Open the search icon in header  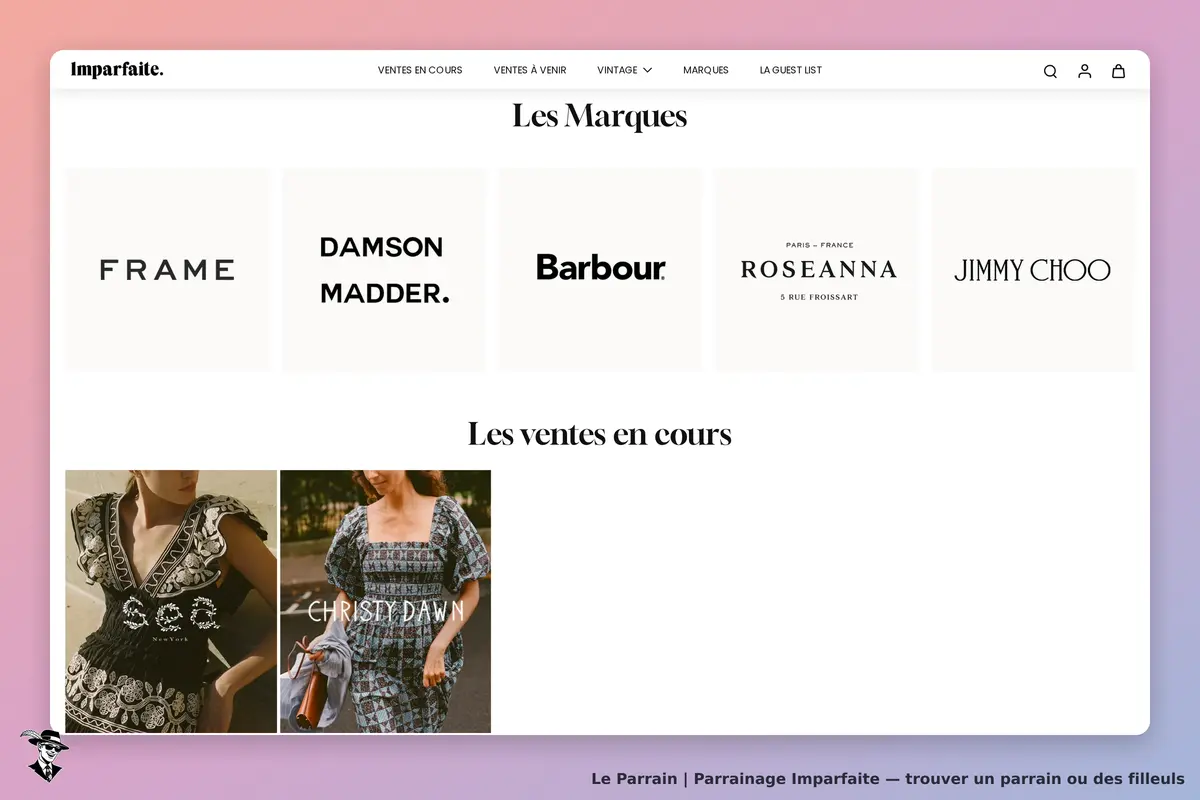click(1050, 71)
